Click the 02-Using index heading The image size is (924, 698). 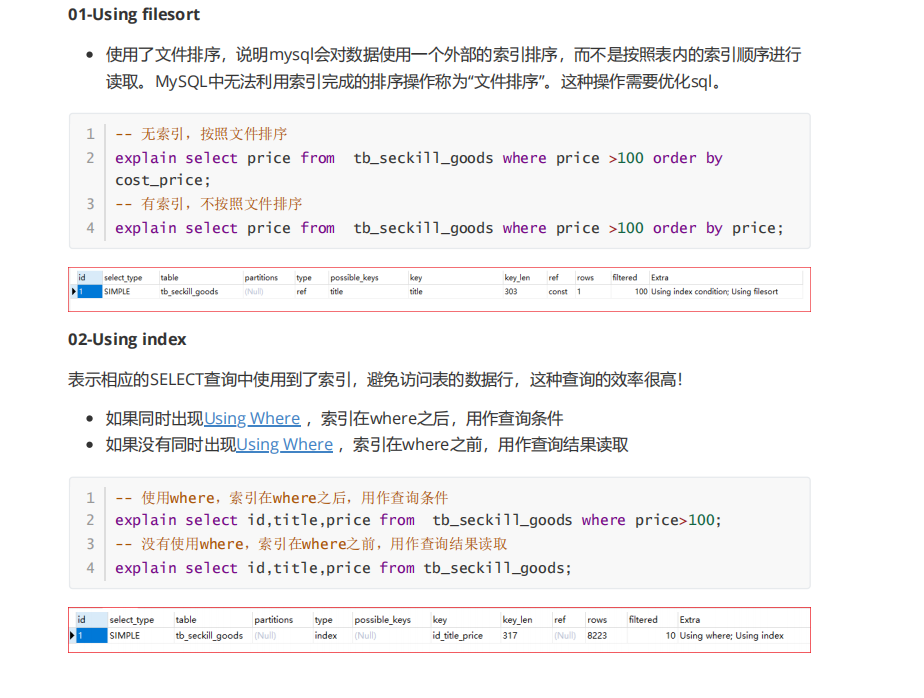(x=127, y=340)
